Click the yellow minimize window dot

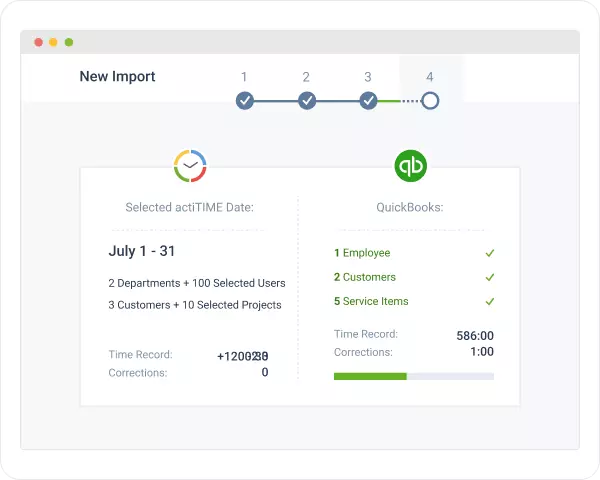coord(53,42)
